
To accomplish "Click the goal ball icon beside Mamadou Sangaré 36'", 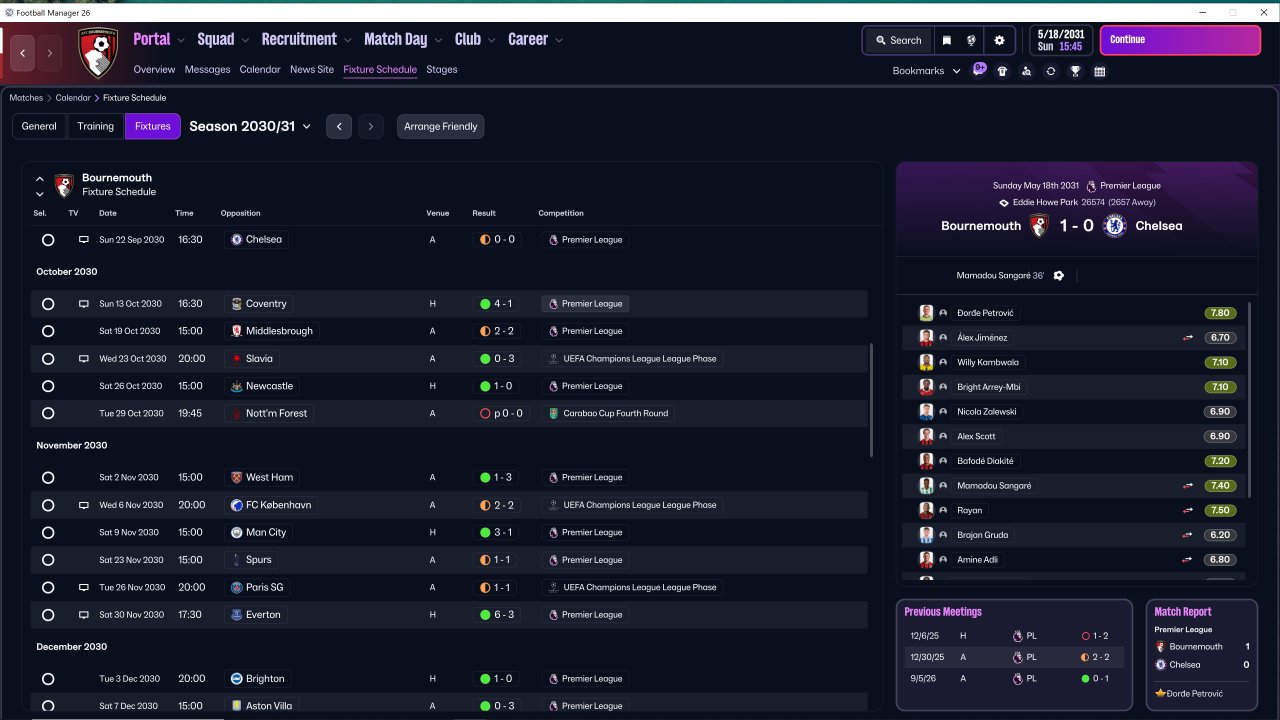I will click(x=1059, y=276).
